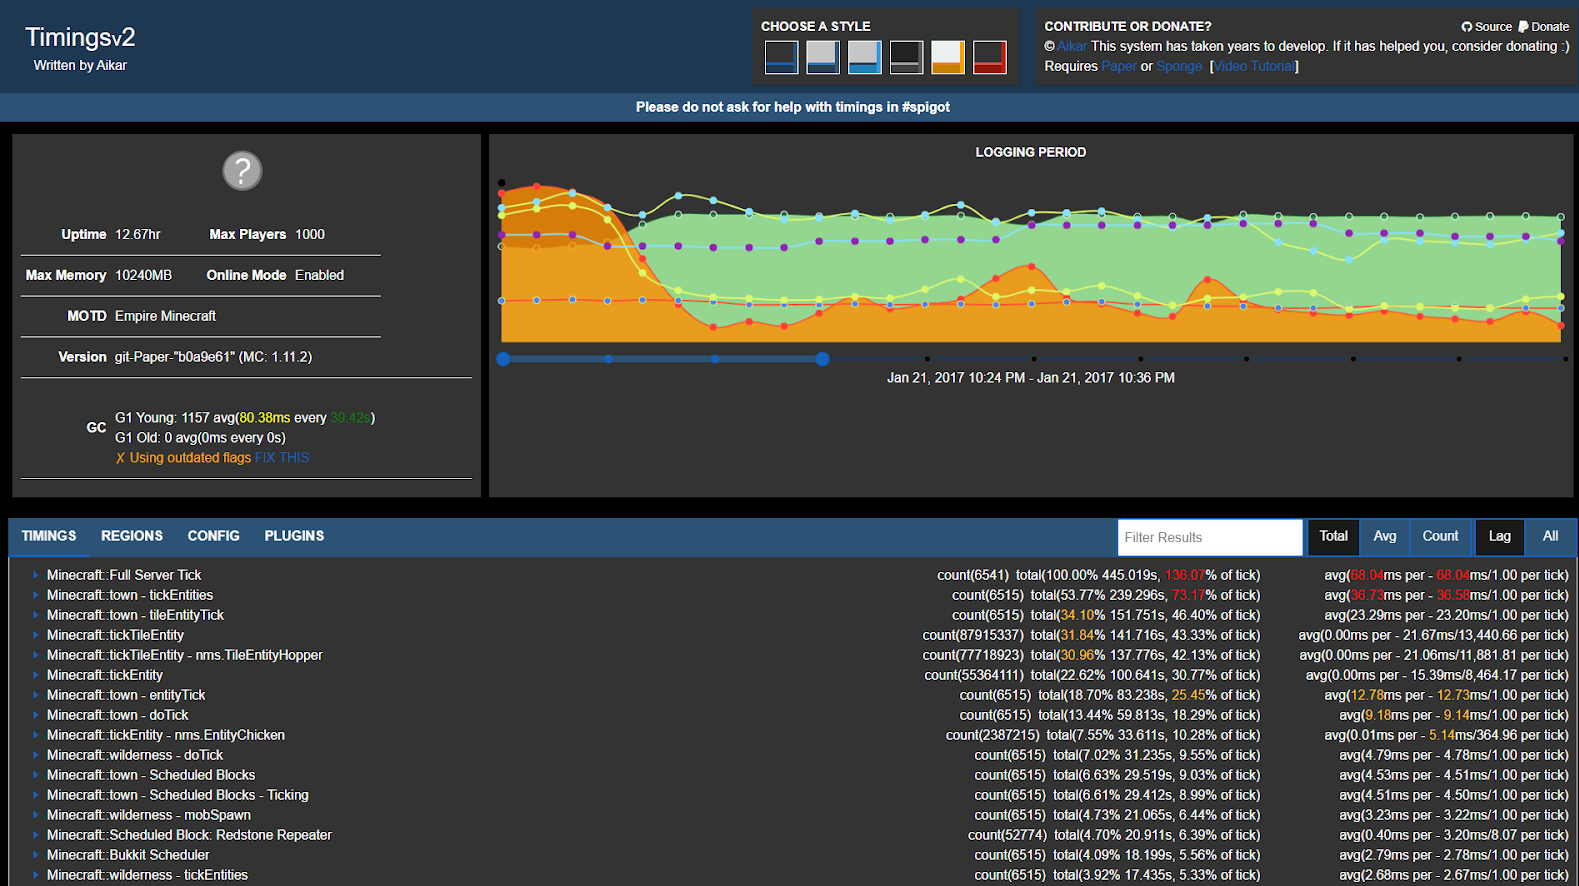Image resolution: width=1579 pixels, height=886 pixels.
Task: Expand the town - Scheduled Blocks row
Action: tap(35, 775)
